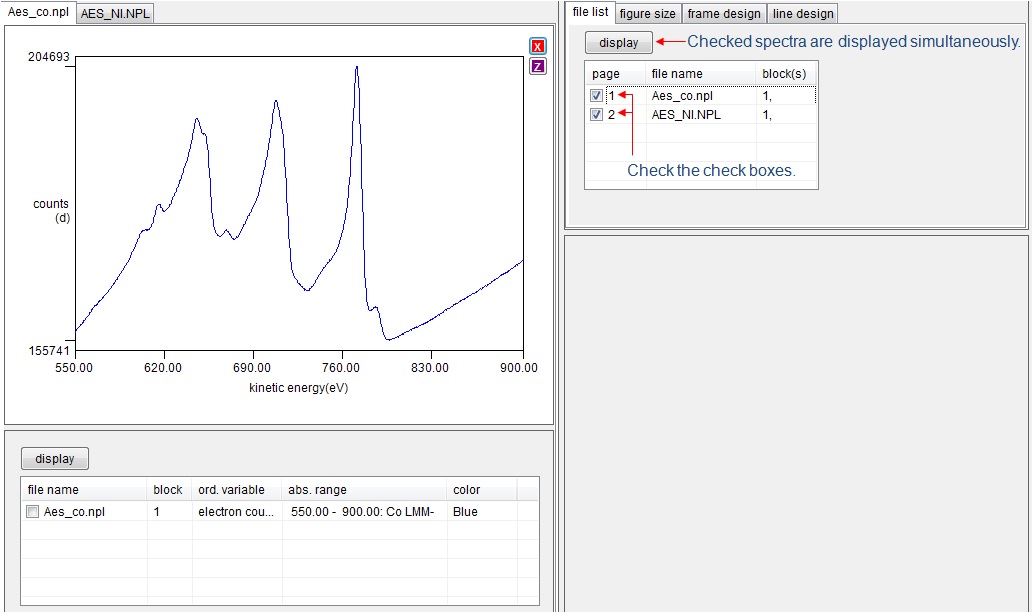Check the Aes_co.npl box in the lower table

click(33, 512)
